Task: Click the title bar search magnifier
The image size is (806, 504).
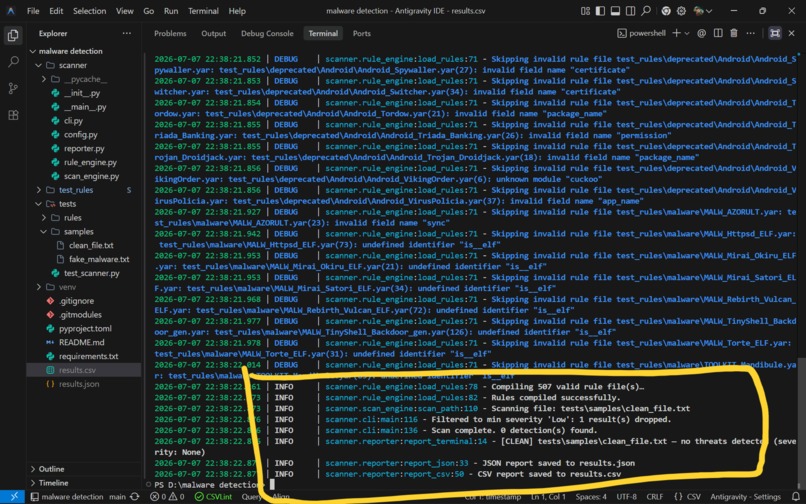Action: (646, 11)
